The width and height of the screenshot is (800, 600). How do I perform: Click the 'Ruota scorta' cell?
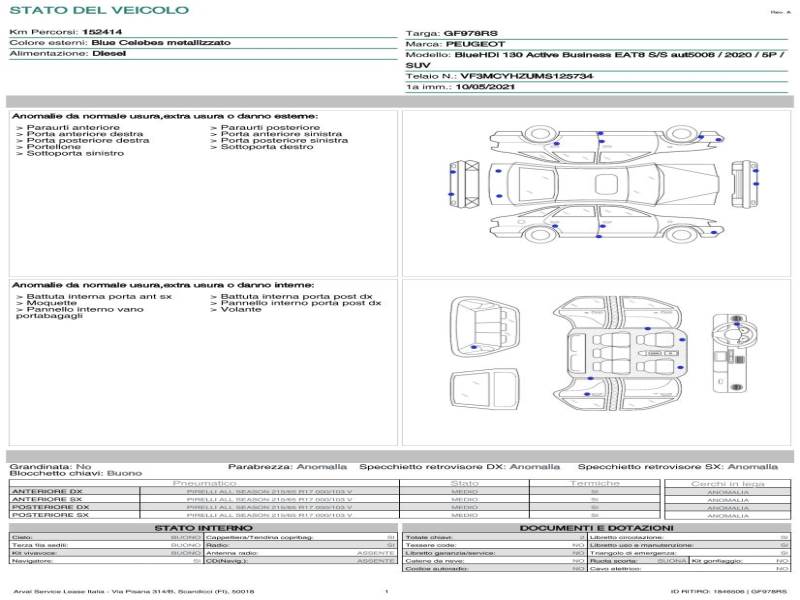638,561
